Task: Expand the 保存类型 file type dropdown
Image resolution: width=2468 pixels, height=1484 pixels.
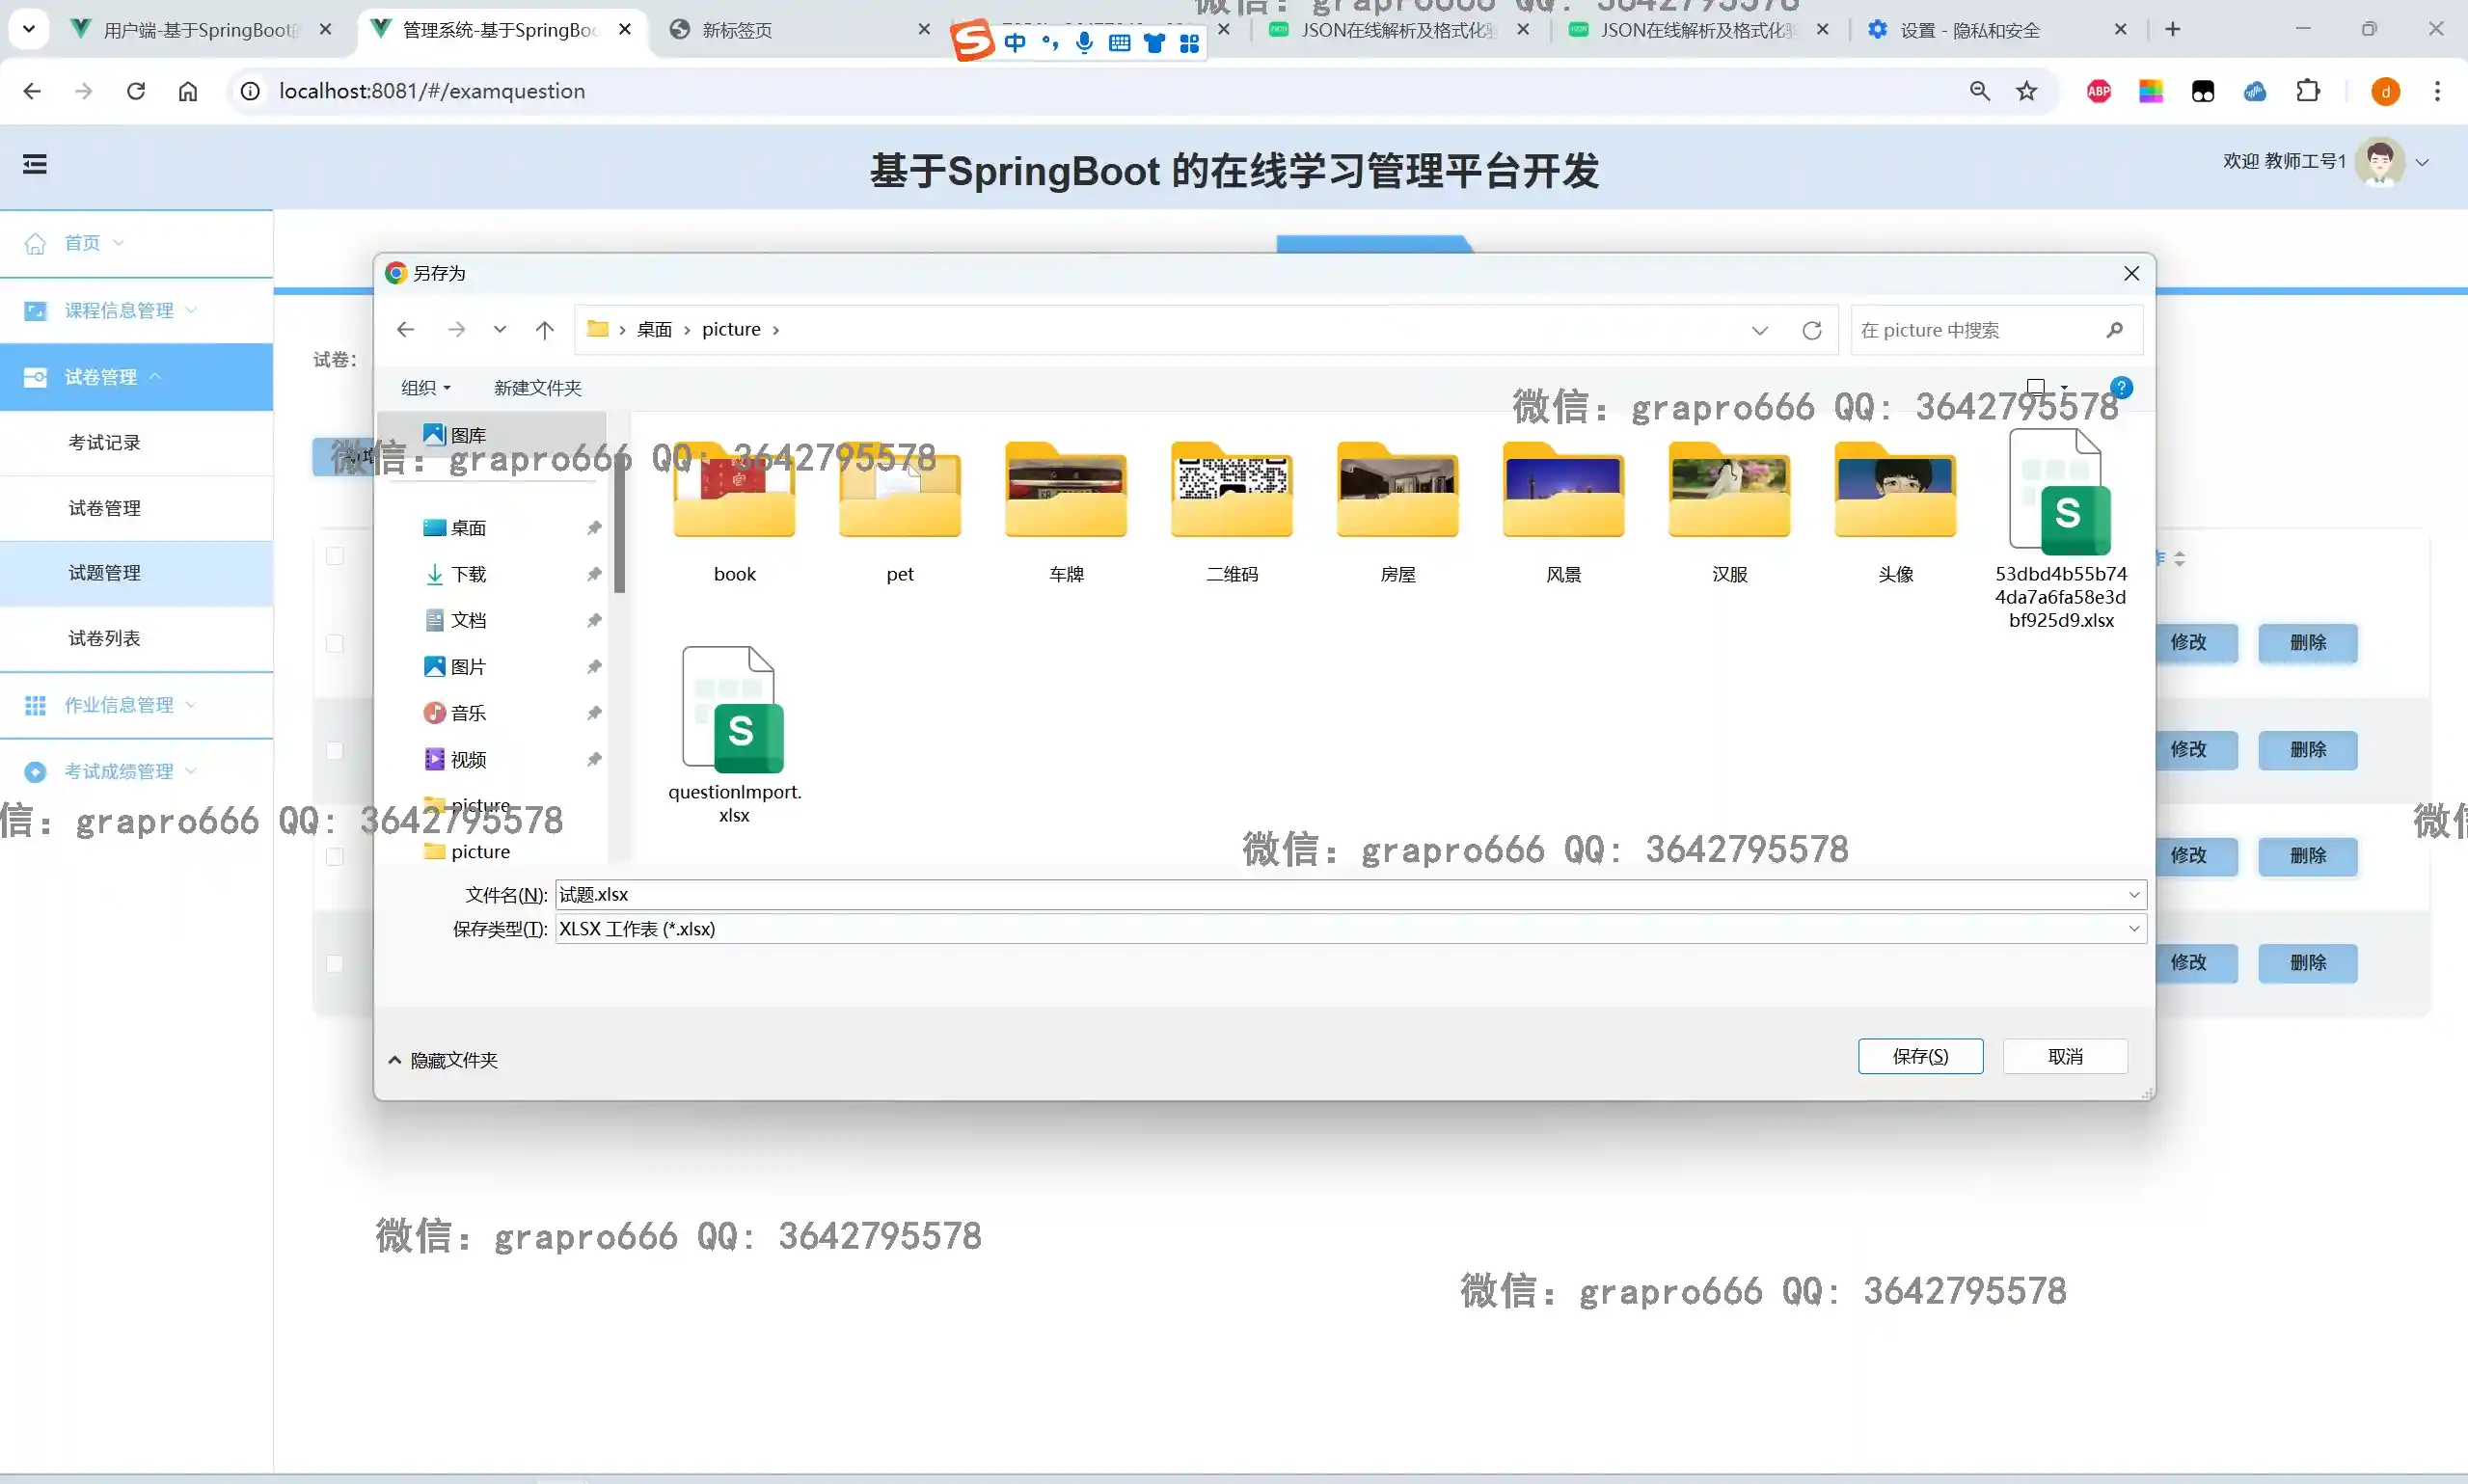Action: (2133, 929)
